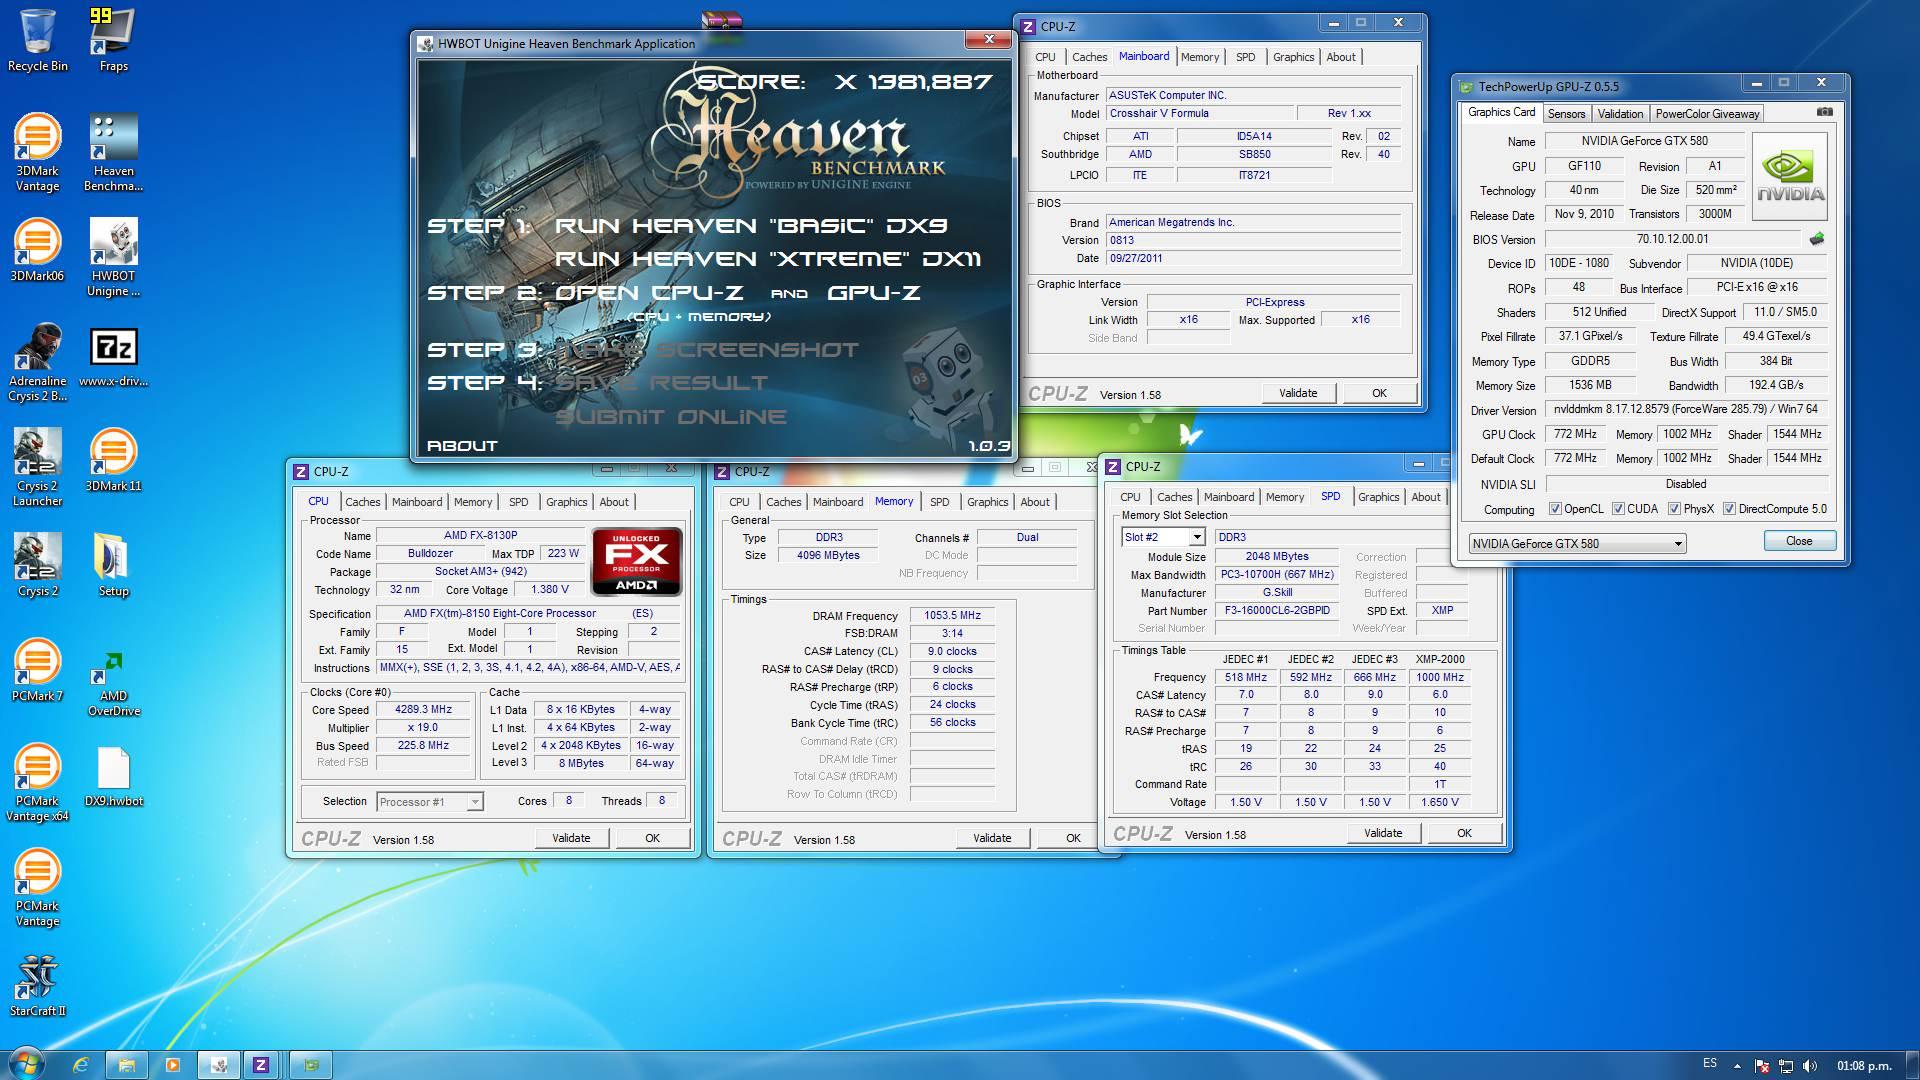
Task: Click OK in the CPU tab CPU-Z window
Action: [652, 838]
